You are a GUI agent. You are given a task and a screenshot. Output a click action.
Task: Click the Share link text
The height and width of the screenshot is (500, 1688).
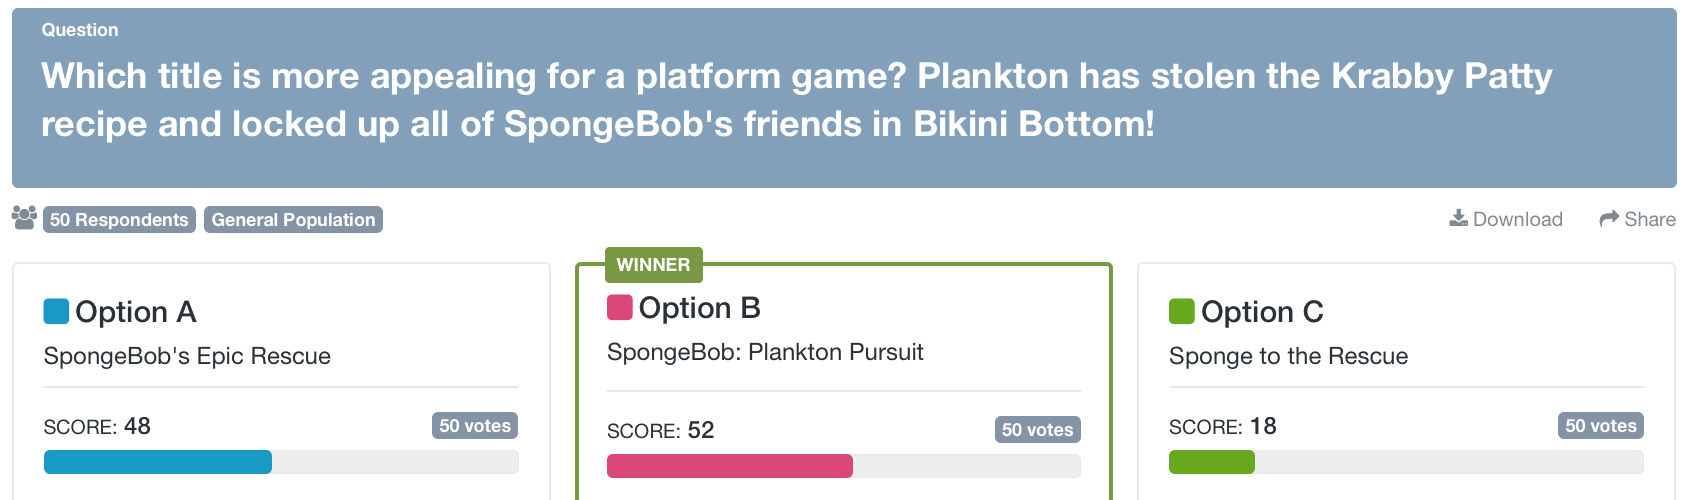[x=1650, y=219]
